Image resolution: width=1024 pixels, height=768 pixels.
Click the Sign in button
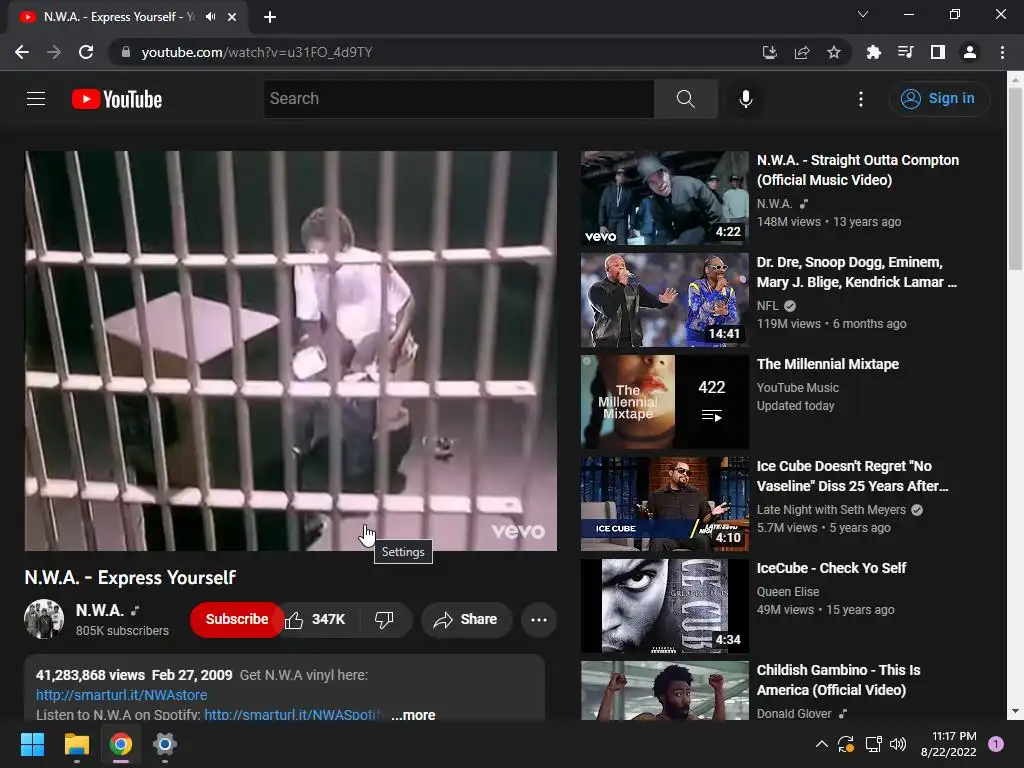click(939, 99)
